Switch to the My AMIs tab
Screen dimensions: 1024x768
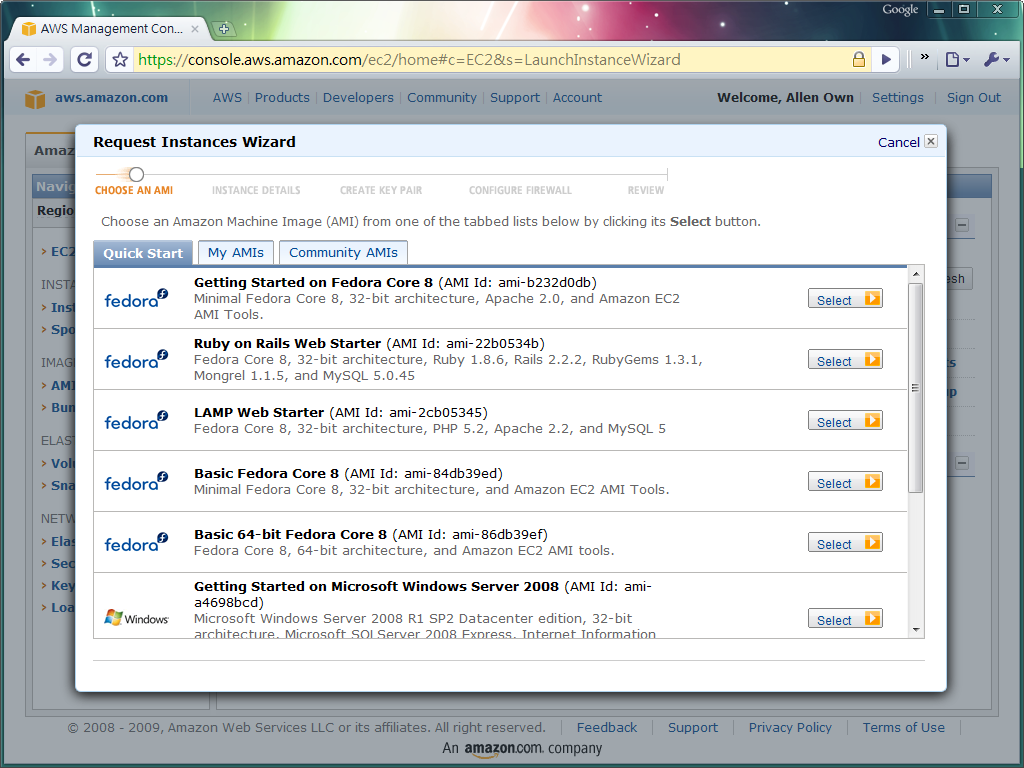pos(236,253)
